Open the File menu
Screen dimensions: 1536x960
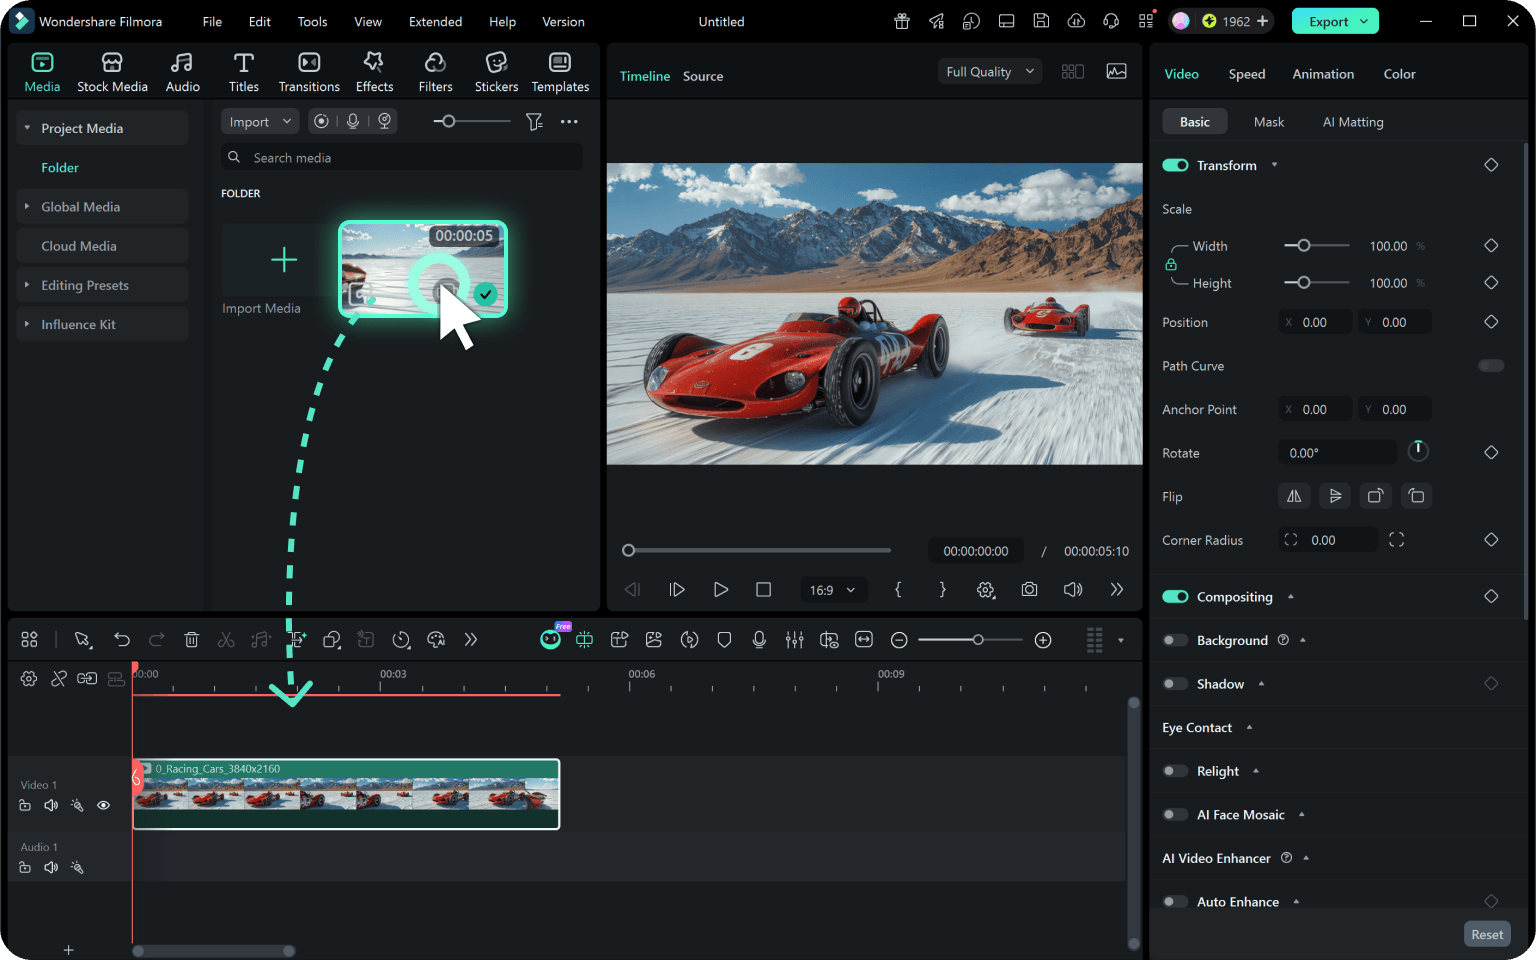click(x=212, y=21)
